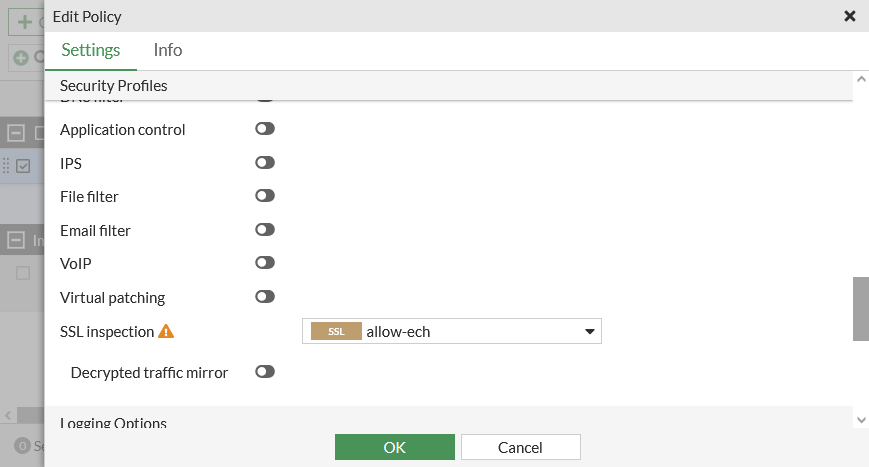Viewport: 869px width, 467px height.
Task: Switch on the Email filter toggle
Action: tap(265, 230)
